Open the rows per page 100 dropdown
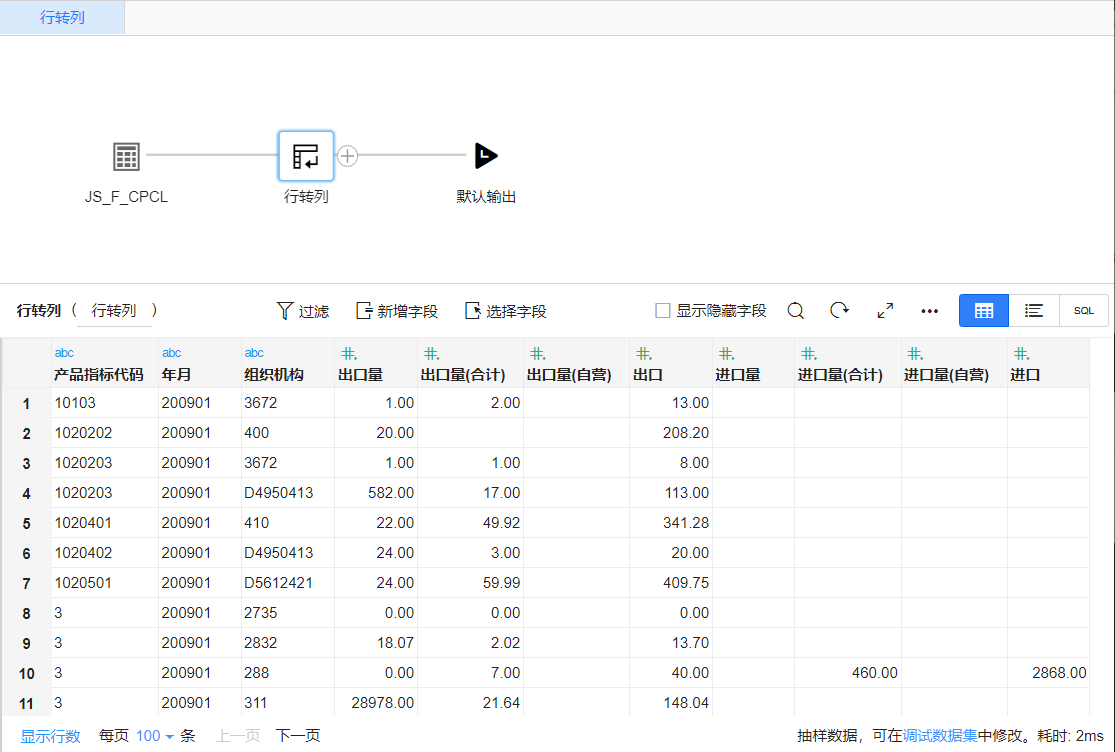 point(154,736)
